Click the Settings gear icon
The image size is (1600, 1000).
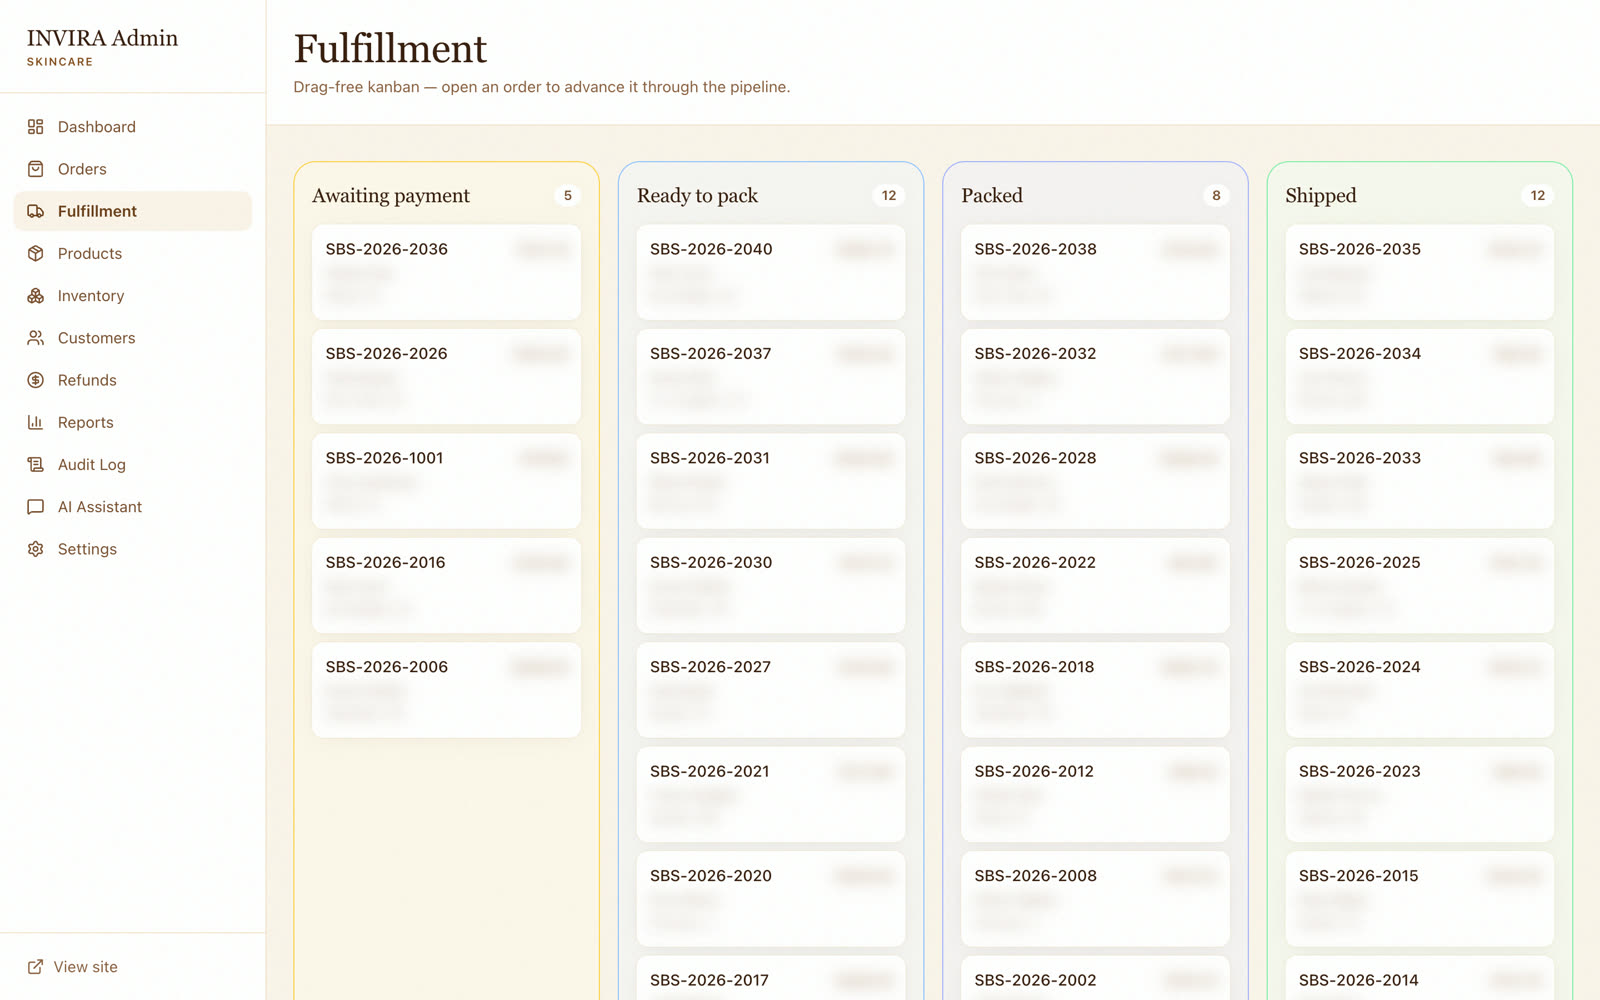(36, 549)
